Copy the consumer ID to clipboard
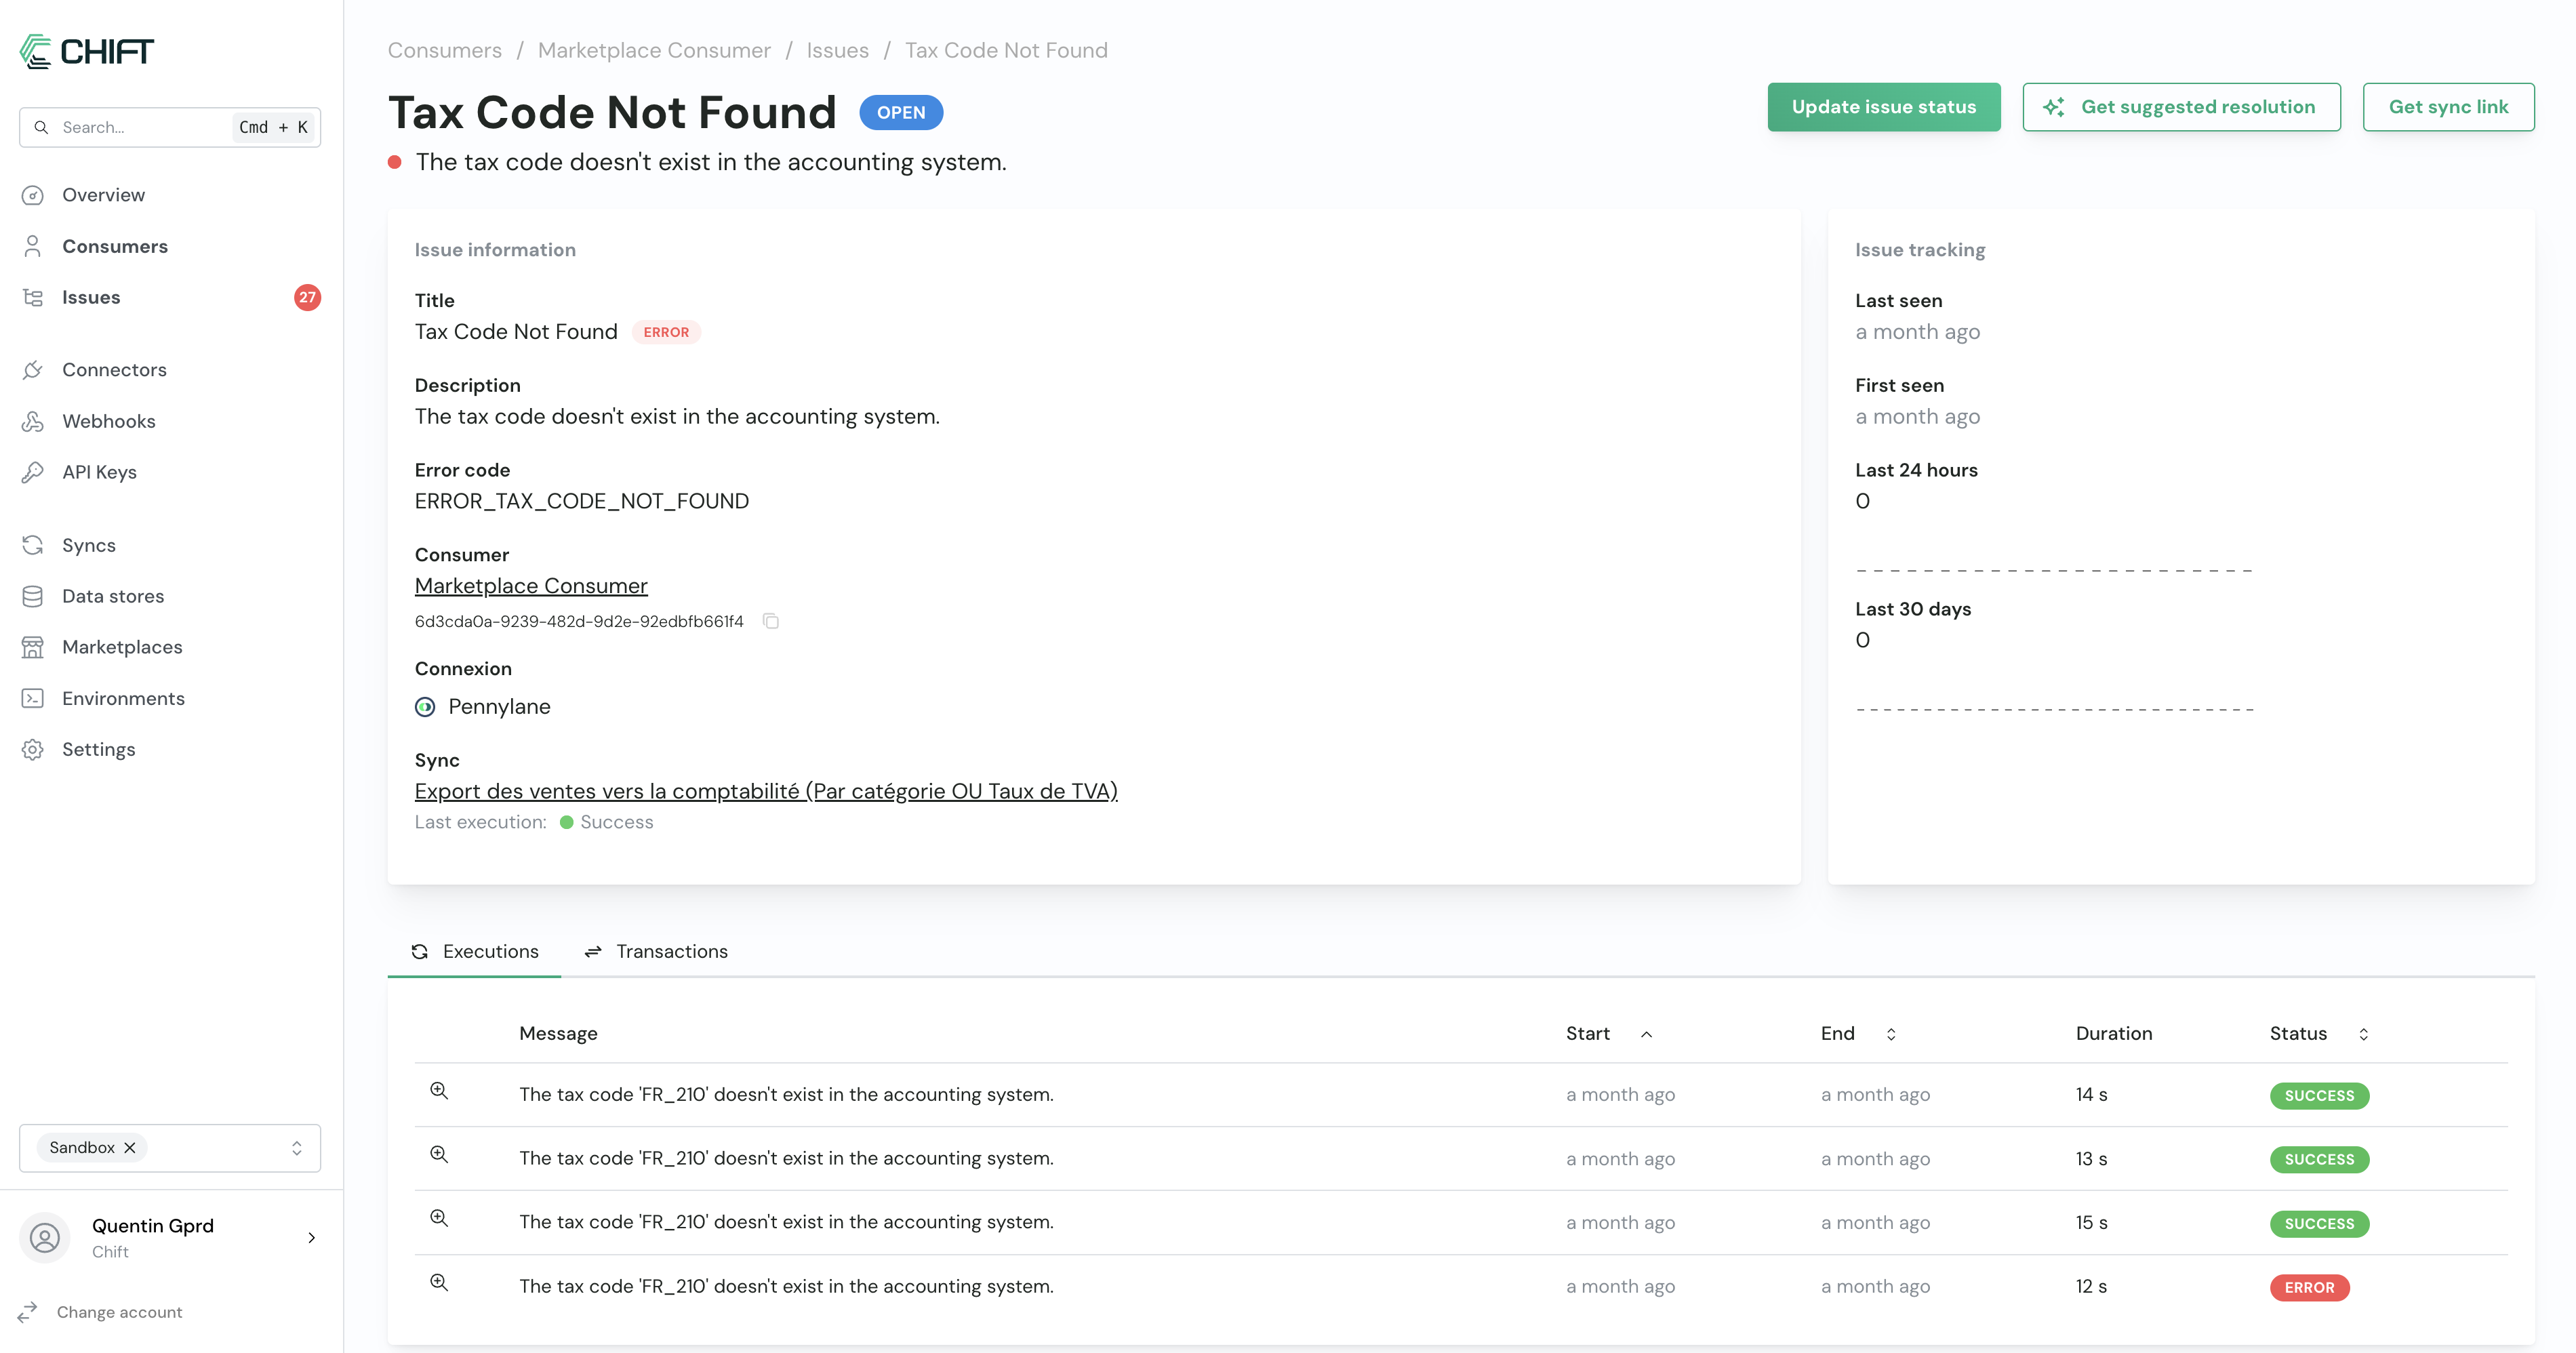This screenshot has width=2576, height=1353. click(770, 621)
